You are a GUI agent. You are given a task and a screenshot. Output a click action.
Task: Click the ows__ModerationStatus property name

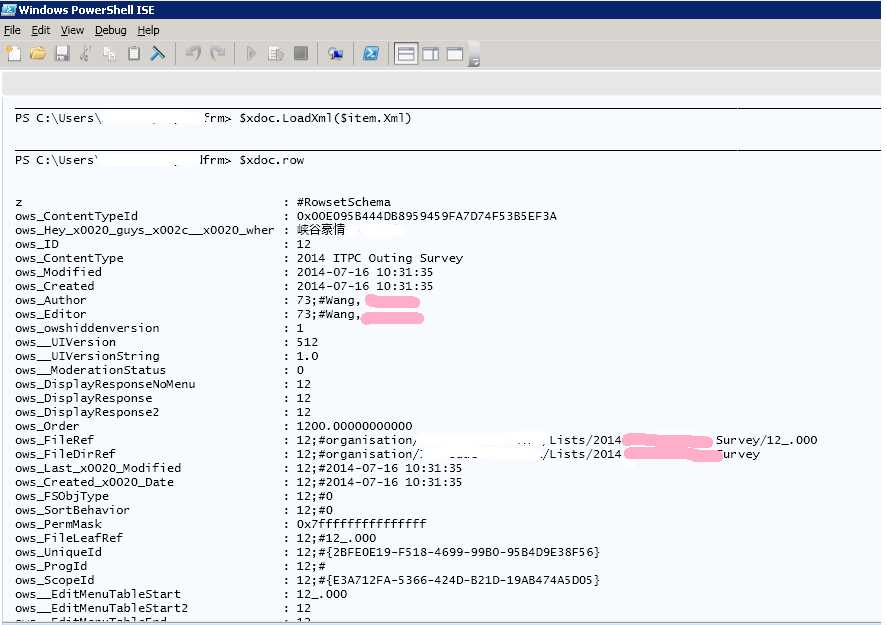[91, 370]
